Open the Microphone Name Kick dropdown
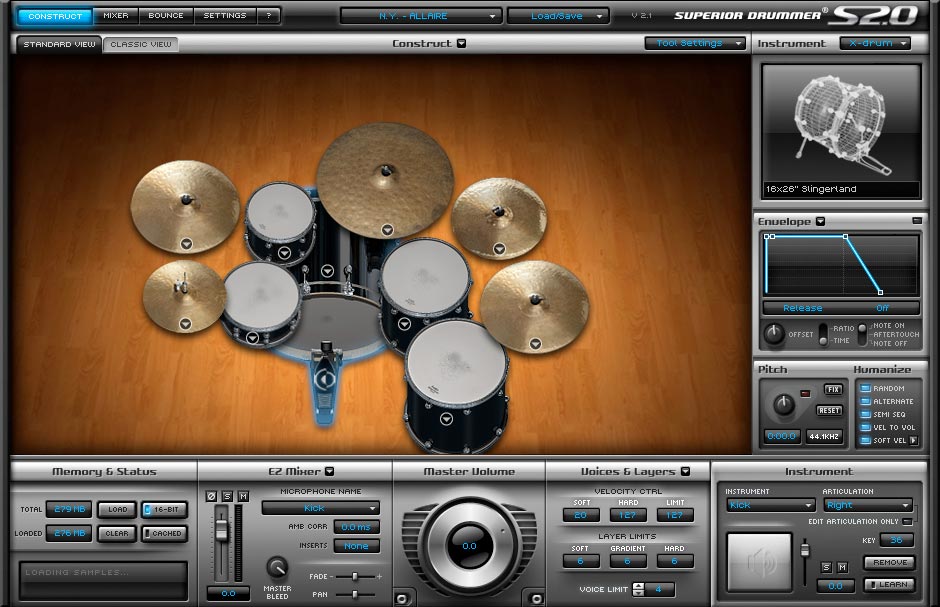940x607 pixels. (x=321, y=508)
